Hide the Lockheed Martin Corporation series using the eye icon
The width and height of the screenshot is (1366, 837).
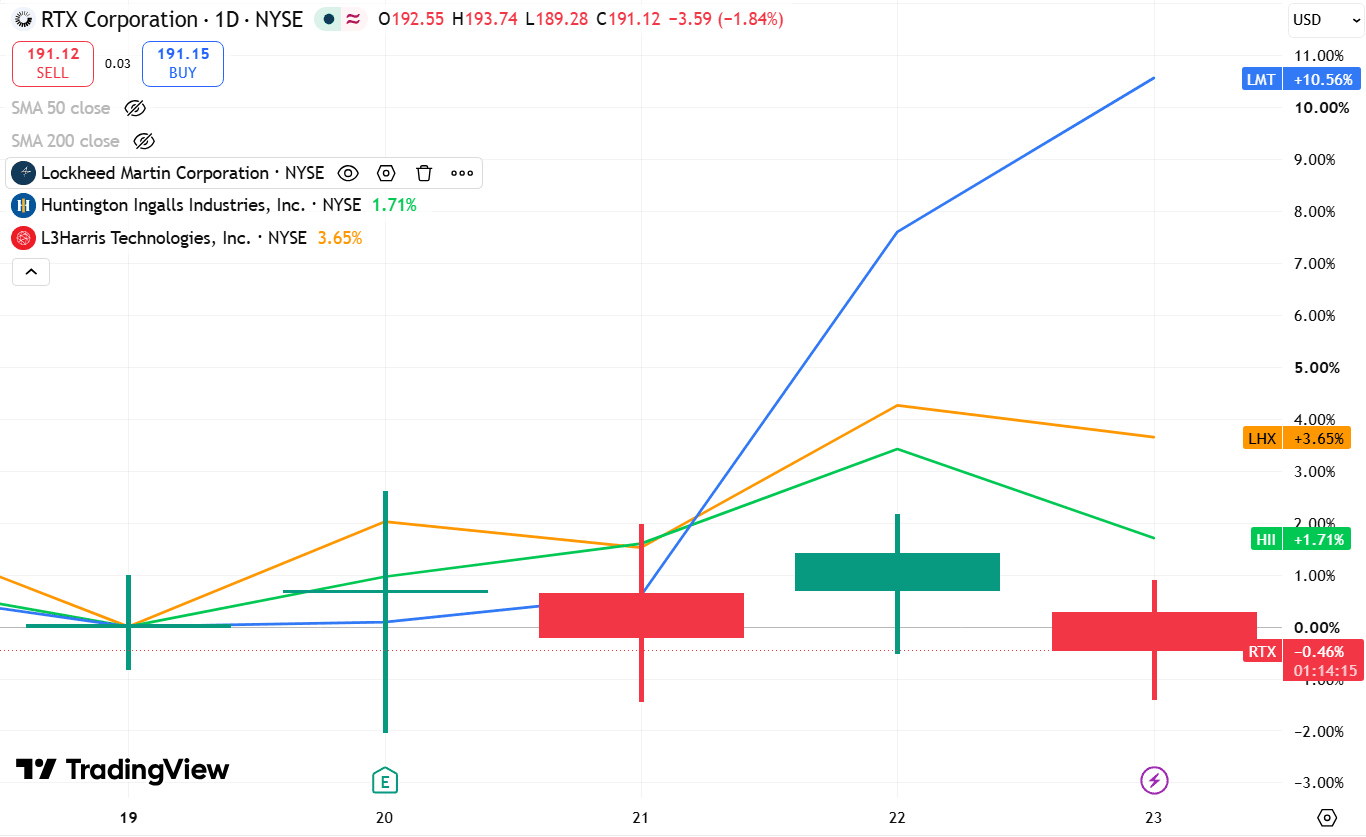(x=348, y=173)
